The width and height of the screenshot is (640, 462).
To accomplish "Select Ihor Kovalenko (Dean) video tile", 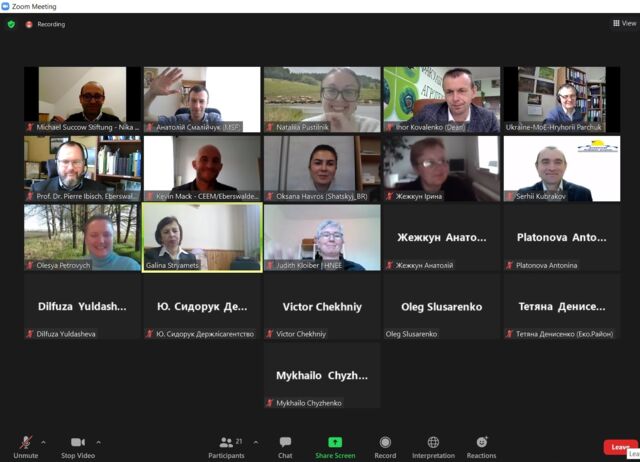I will click(442, 100).
